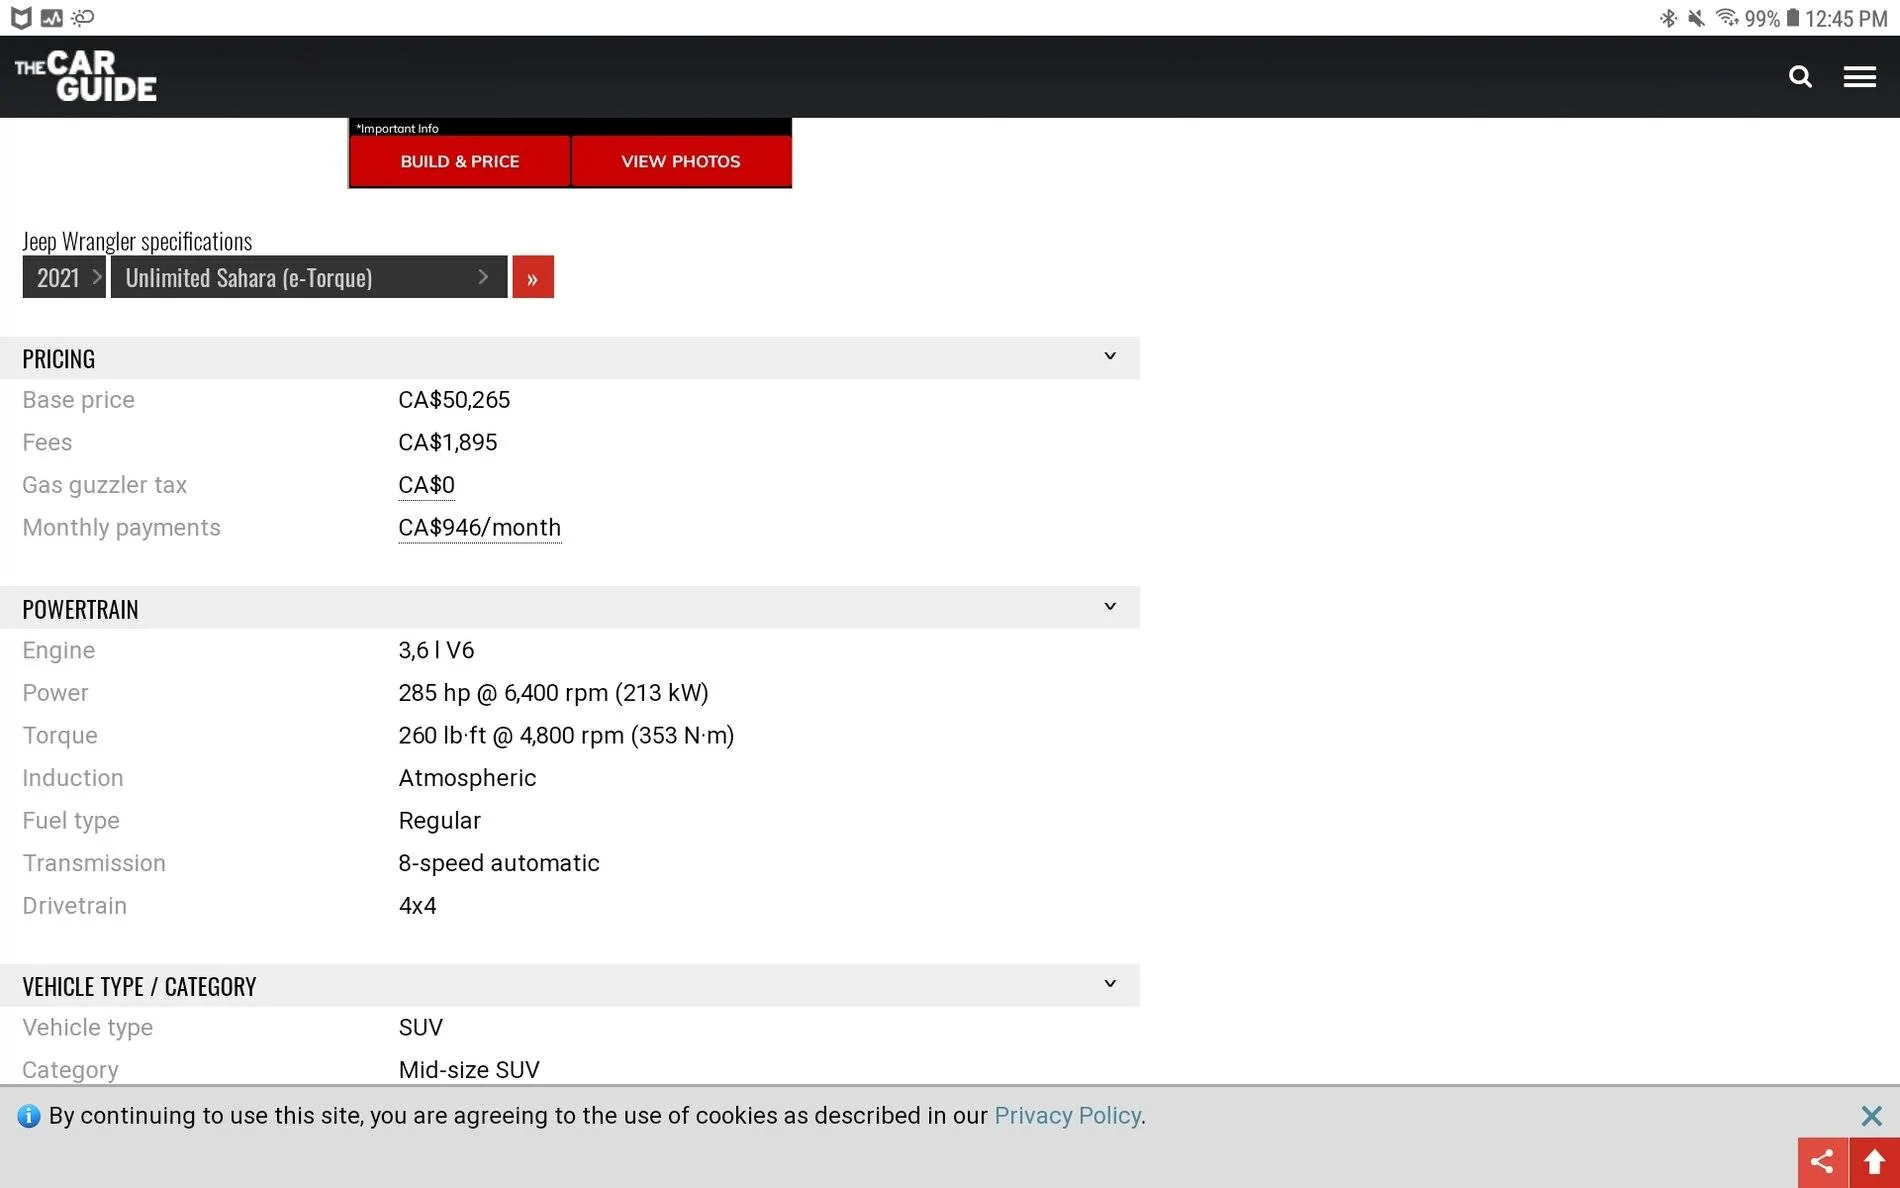Select the Regular fuel type value
This screenshot has height=1188, width=1900.
[440, 821]
